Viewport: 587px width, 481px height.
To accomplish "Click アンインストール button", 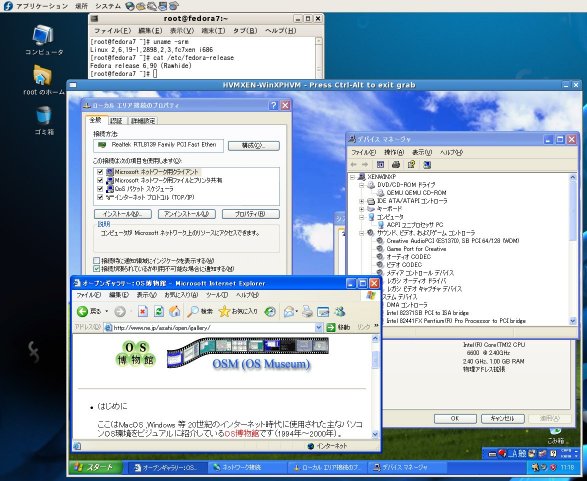I will tap(186, 214).
